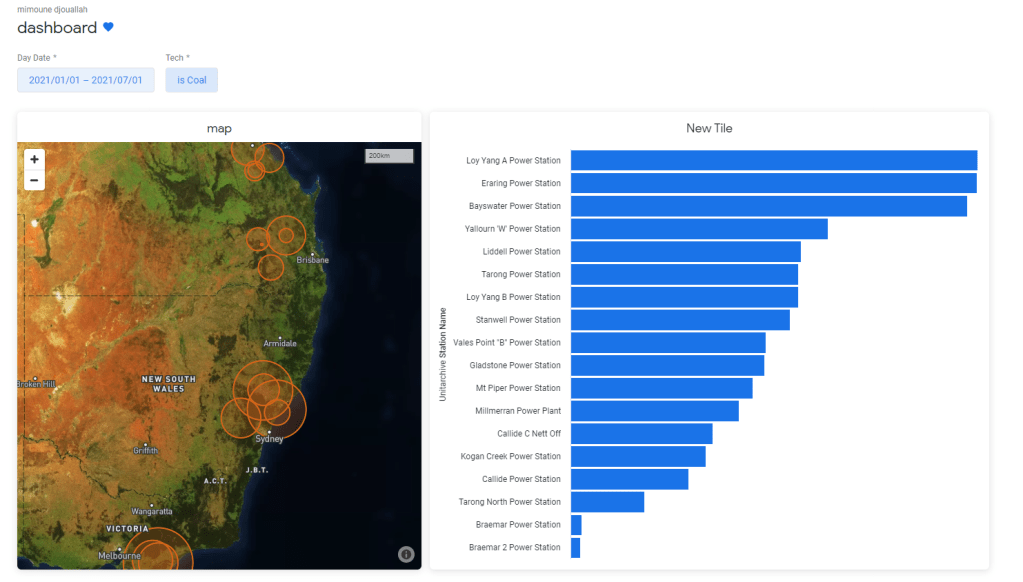1023x582 pixels.
Task: Select the Yallourn 'W' Power Station bar
Action: click(x=699, y=229)
